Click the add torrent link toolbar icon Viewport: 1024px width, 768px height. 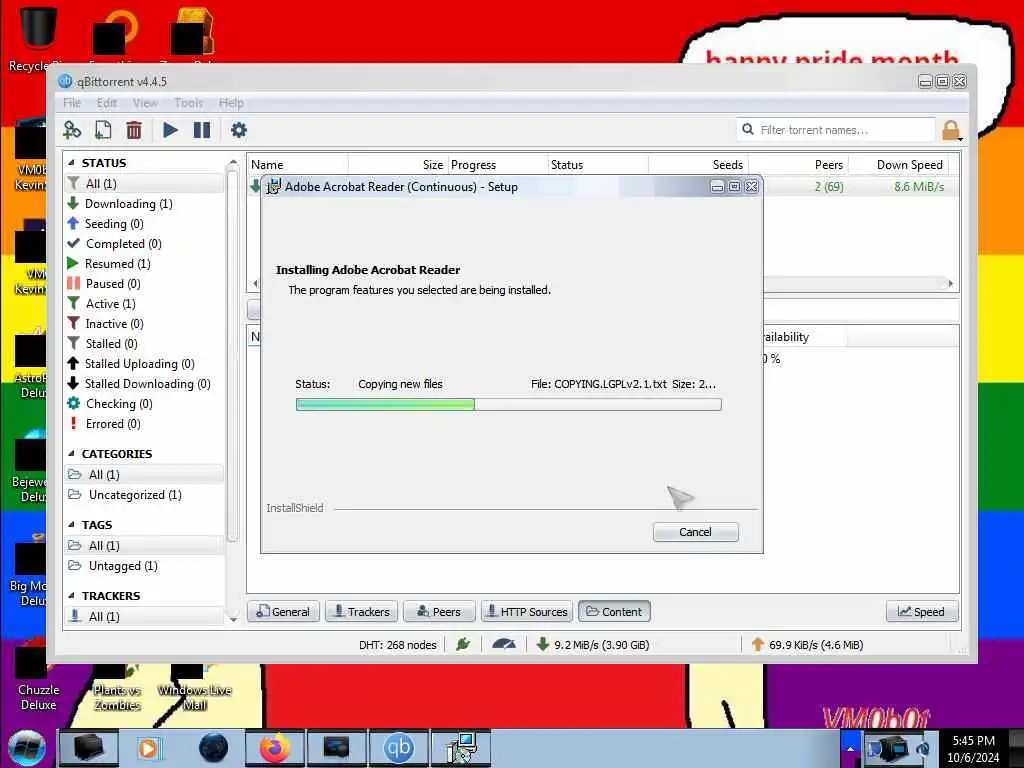pyautogui.click(x=72, y=130)
